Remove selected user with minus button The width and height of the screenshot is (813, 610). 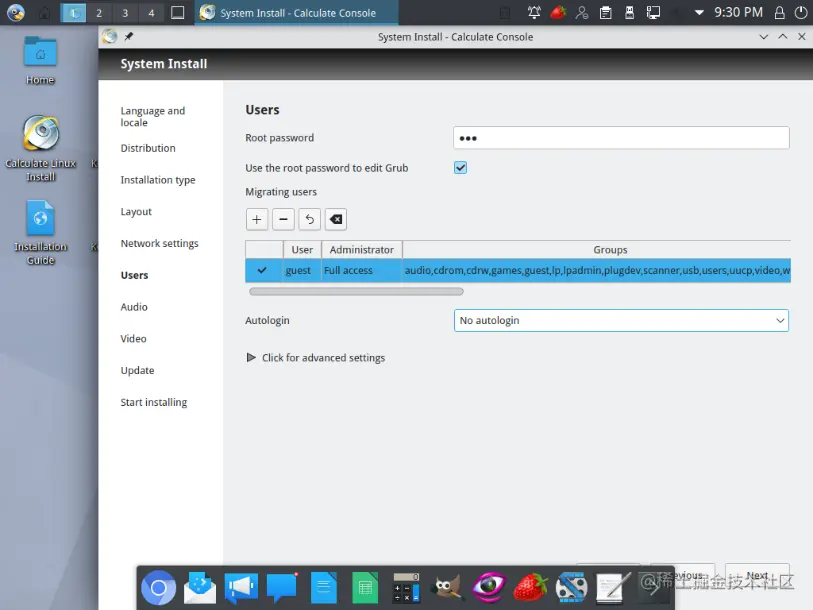pyautogui.click(x=283, y=219)
